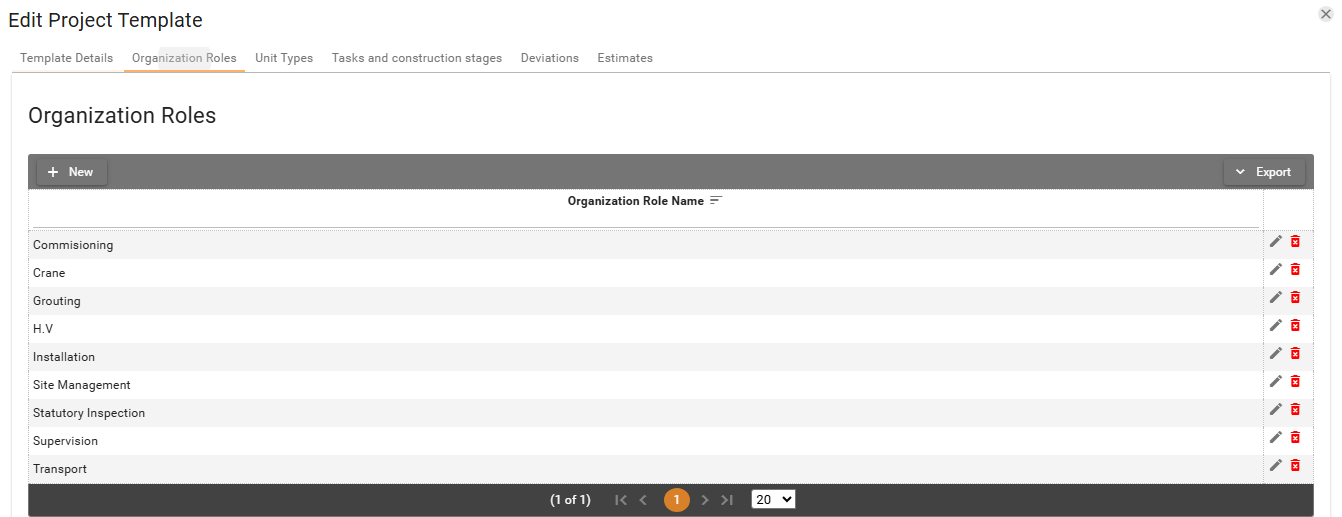Edit the Site Management role
Viewport: 1342px width, 517px height.
(1275, 381)
